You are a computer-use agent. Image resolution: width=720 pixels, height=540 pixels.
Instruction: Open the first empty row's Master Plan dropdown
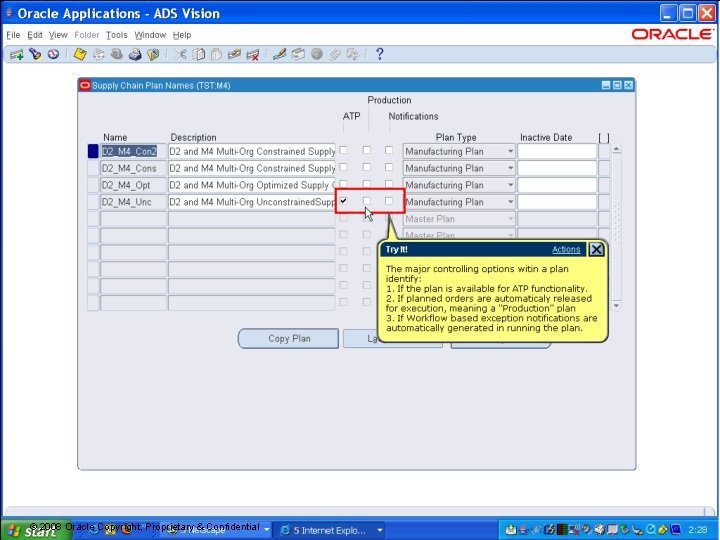(510, 219)
